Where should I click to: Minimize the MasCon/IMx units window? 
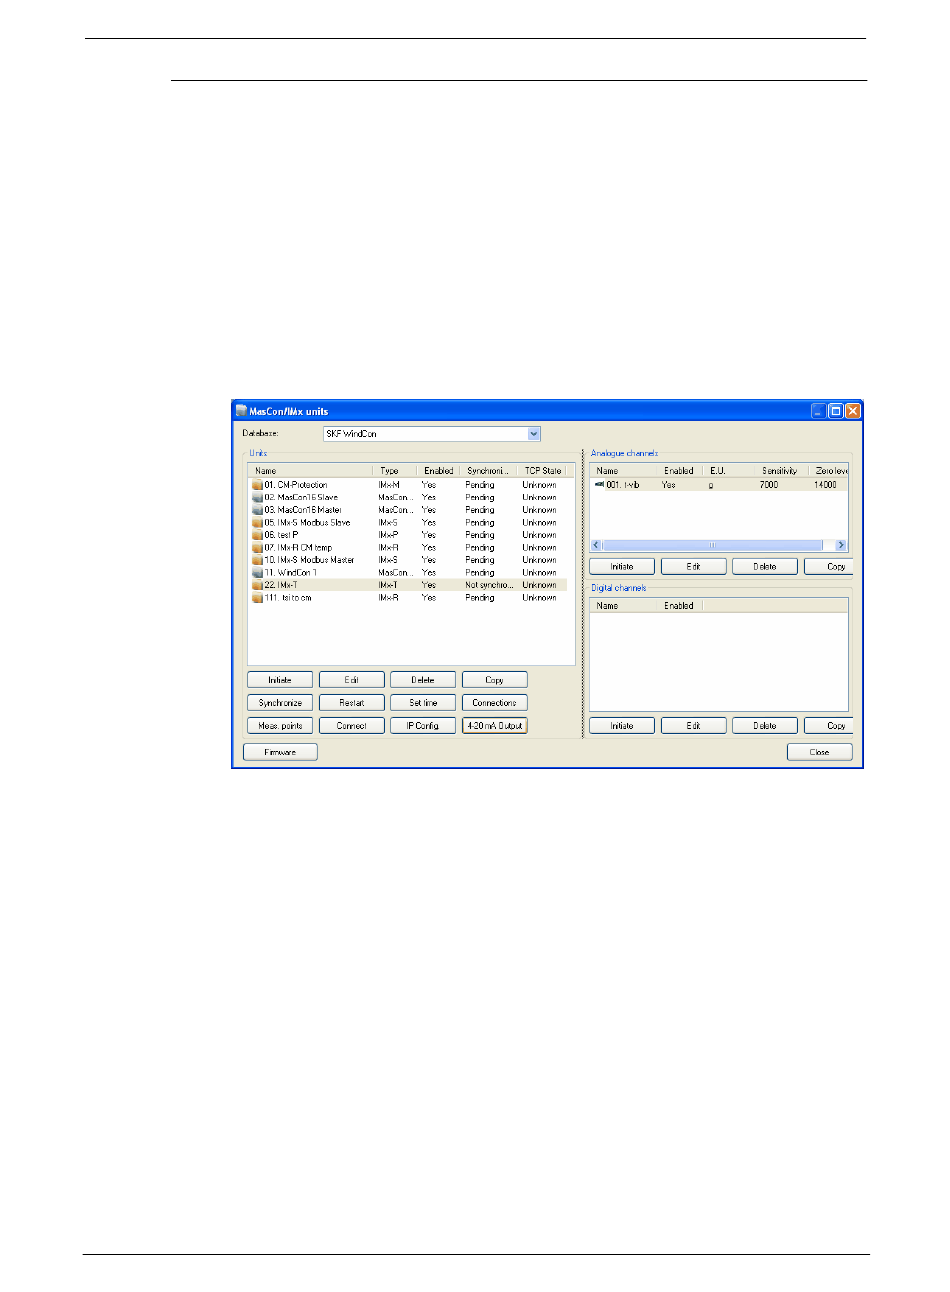coord(819,411)
